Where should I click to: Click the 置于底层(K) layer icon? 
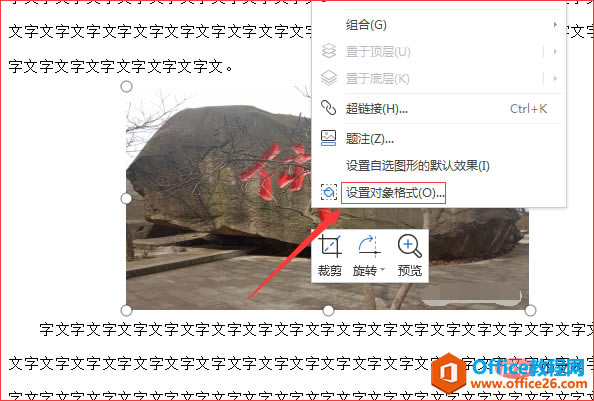click(328, 78)
